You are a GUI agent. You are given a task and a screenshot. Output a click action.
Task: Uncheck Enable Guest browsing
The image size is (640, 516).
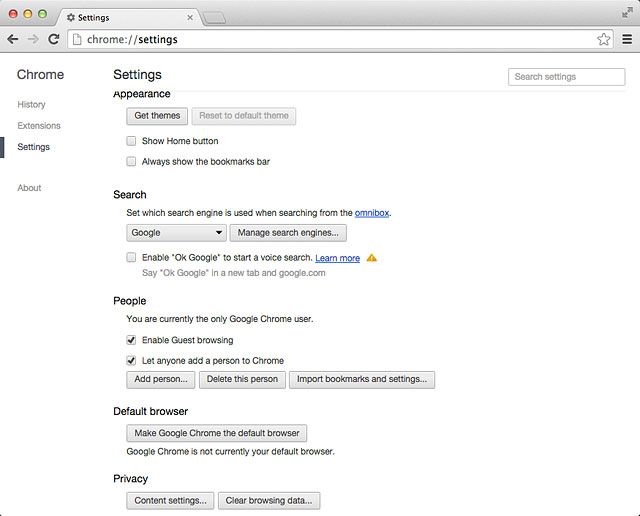point(131,340)
